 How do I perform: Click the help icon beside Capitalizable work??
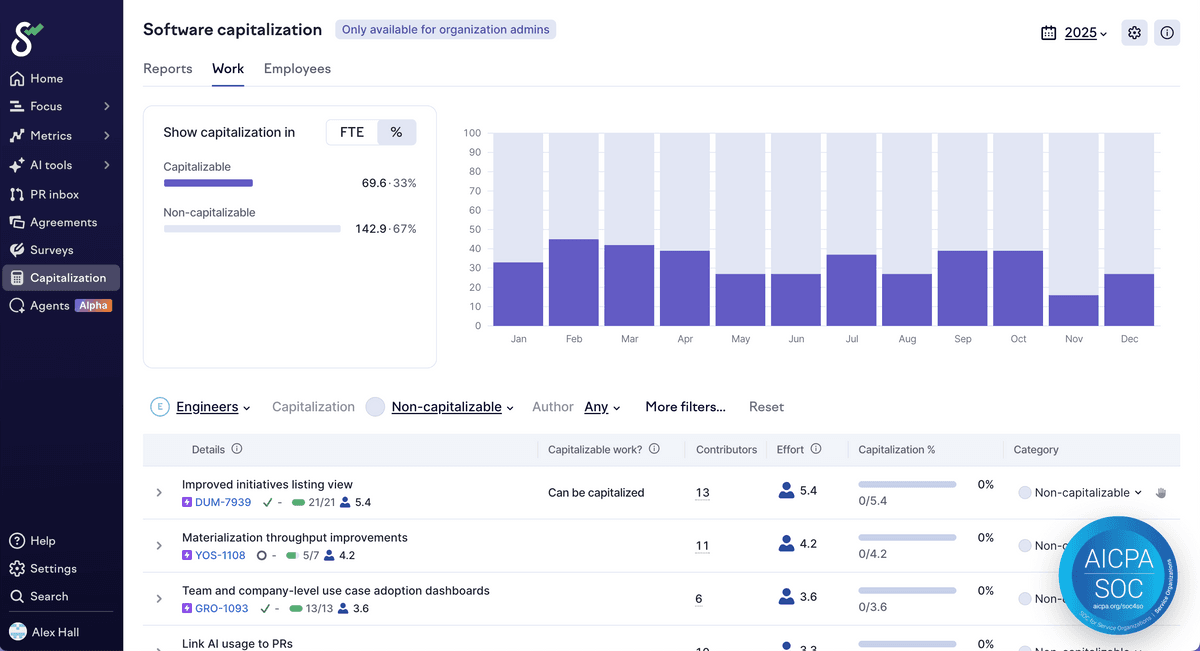[654, 450]
